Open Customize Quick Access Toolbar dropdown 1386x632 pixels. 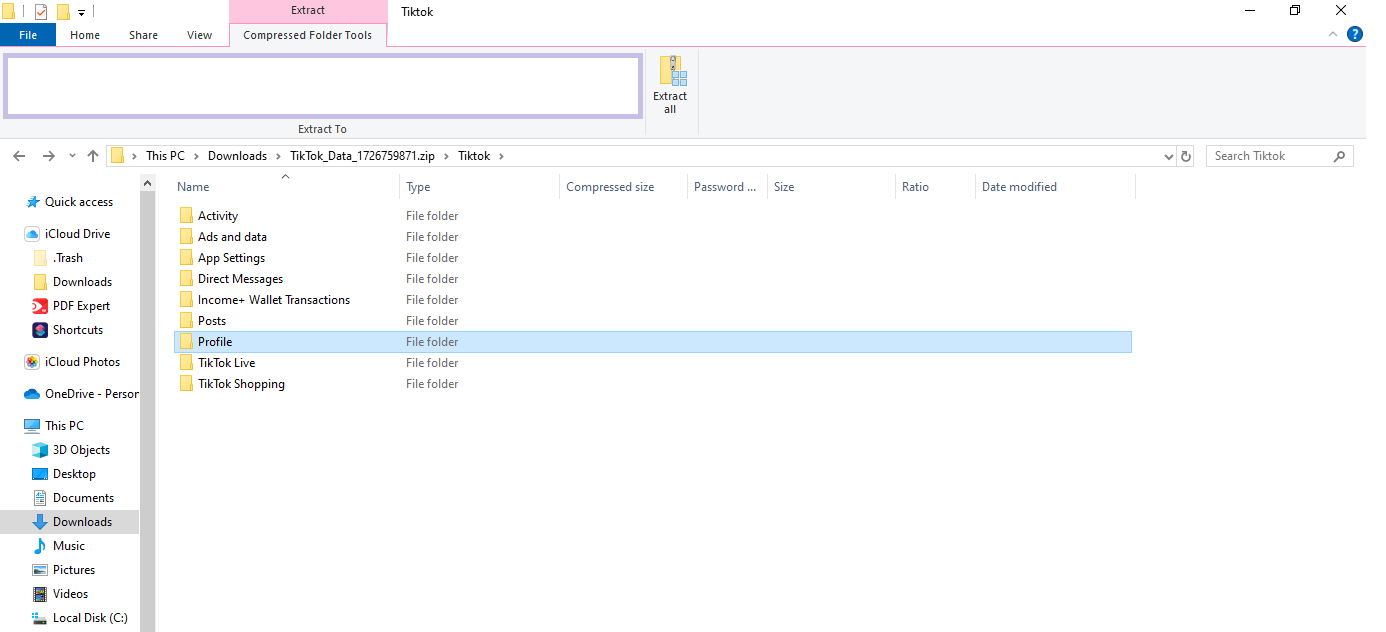(x=82, y=12)
